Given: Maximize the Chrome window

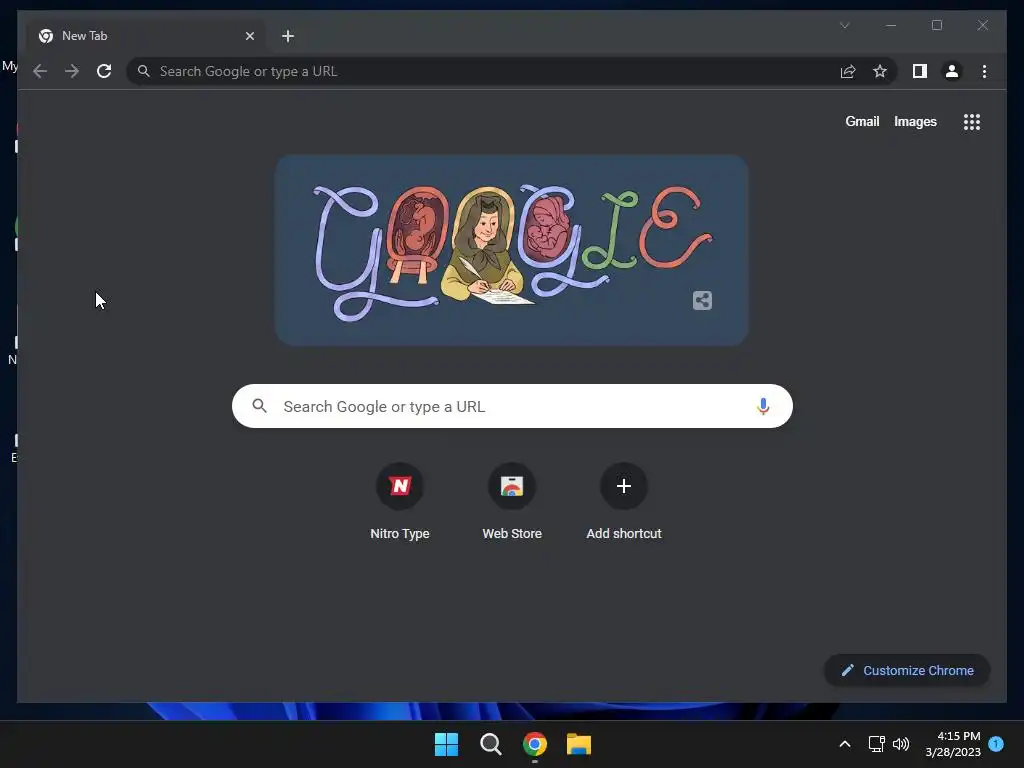Looking at the screenshot, I should coord(936,25).
